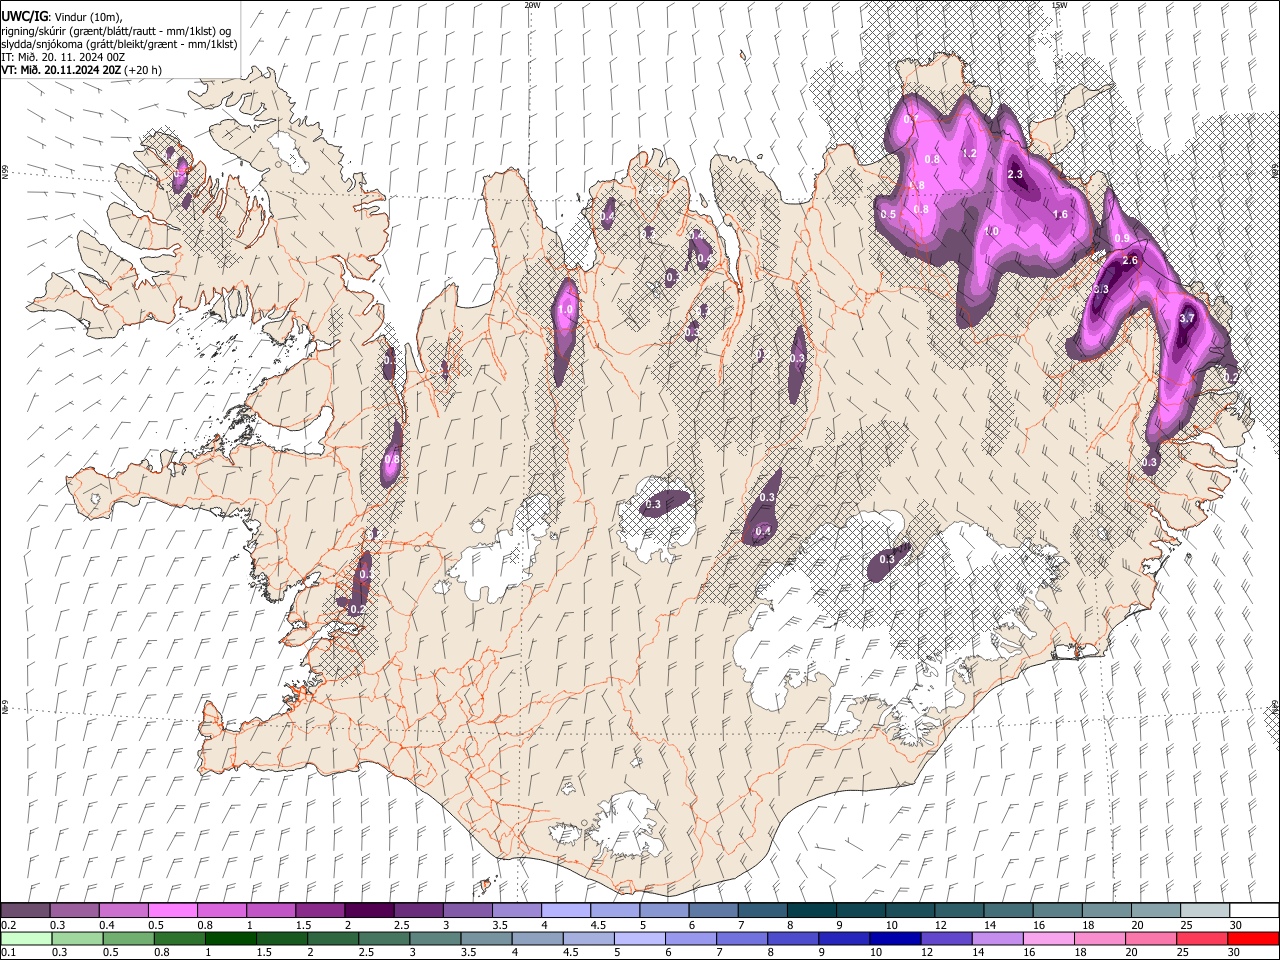
Task: Click the 0.5 value at the northeast blob's west edge
Action: pos(888,214)
